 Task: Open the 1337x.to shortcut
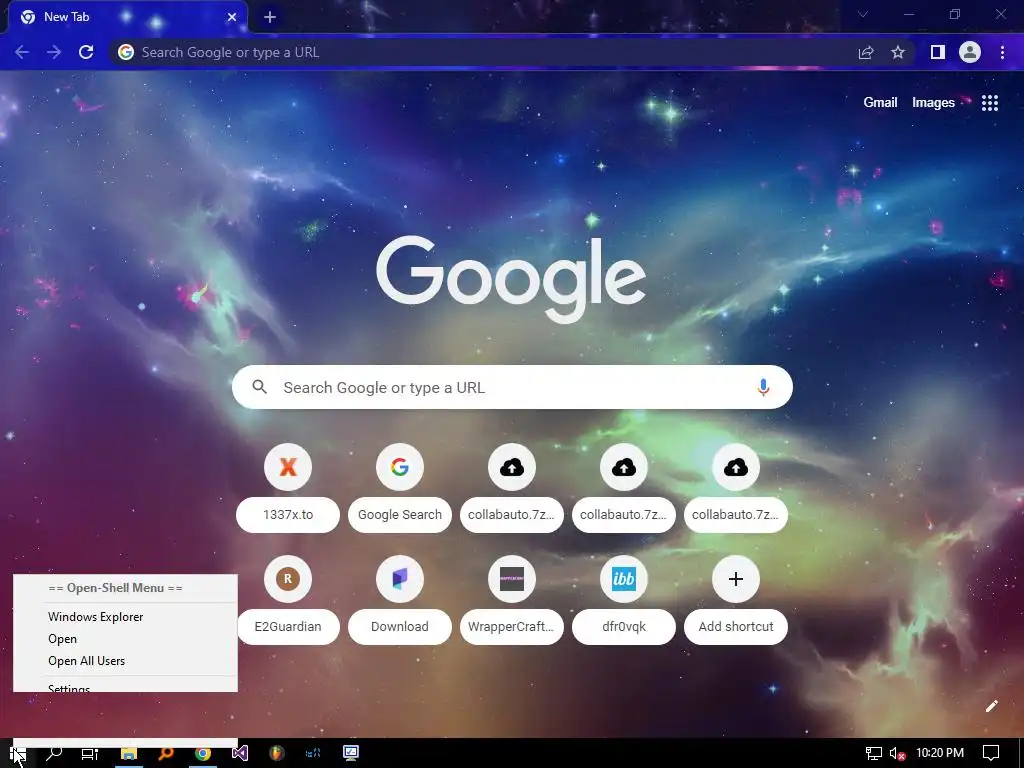click(x=288, y=488)
